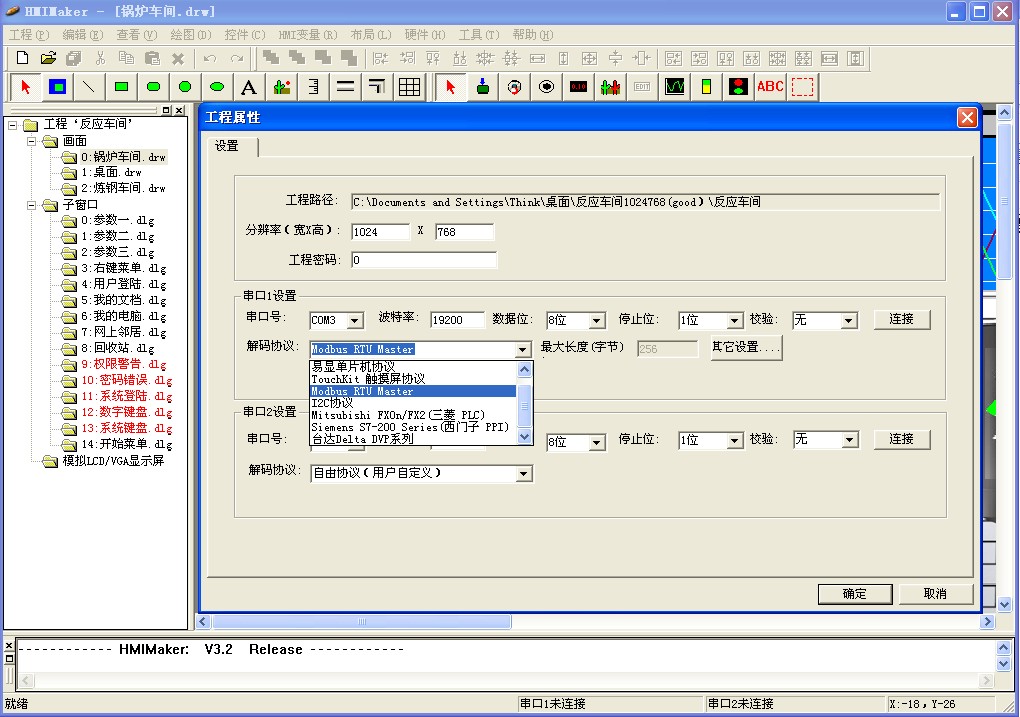Screen dimensions: 1020x717
Task: Select the 0.10 numeric display control
Action: coord(578,87)
